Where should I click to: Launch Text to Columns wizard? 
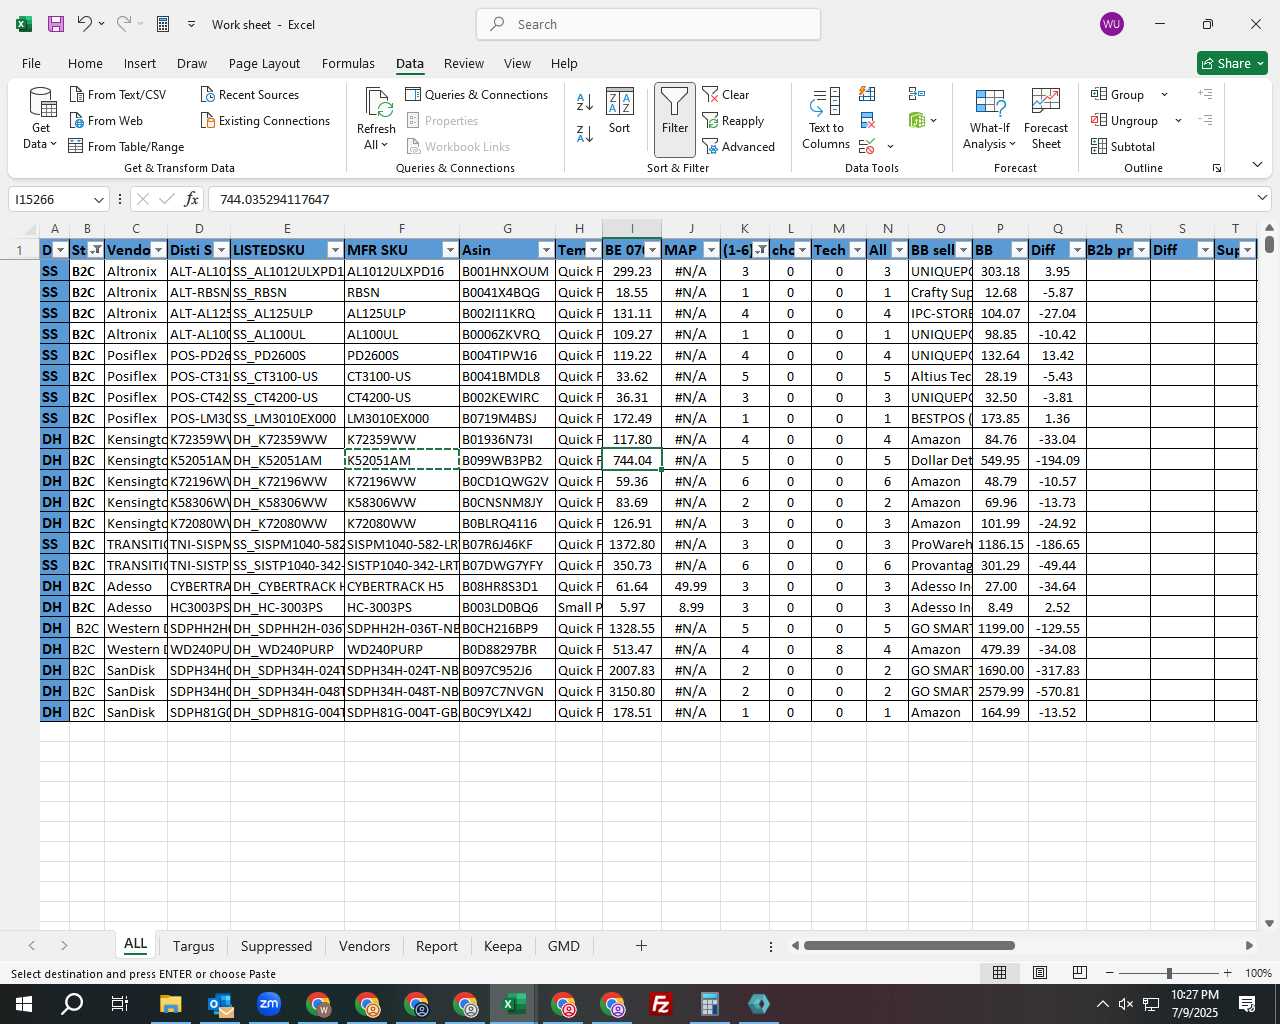click(x=826, y=118)
